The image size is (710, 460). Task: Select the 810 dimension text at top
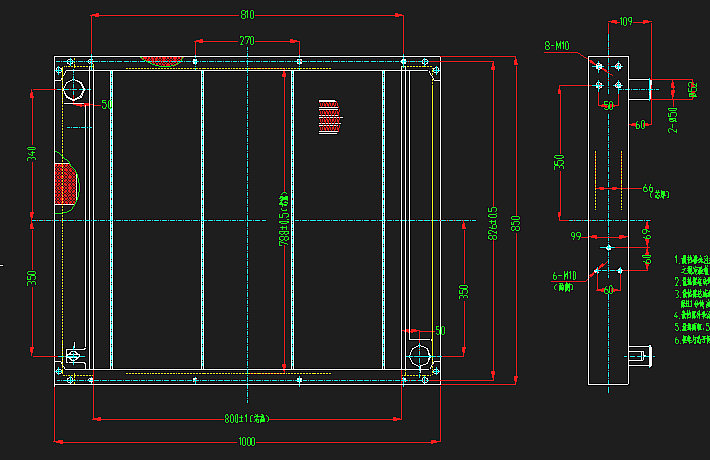coord(247,15)
